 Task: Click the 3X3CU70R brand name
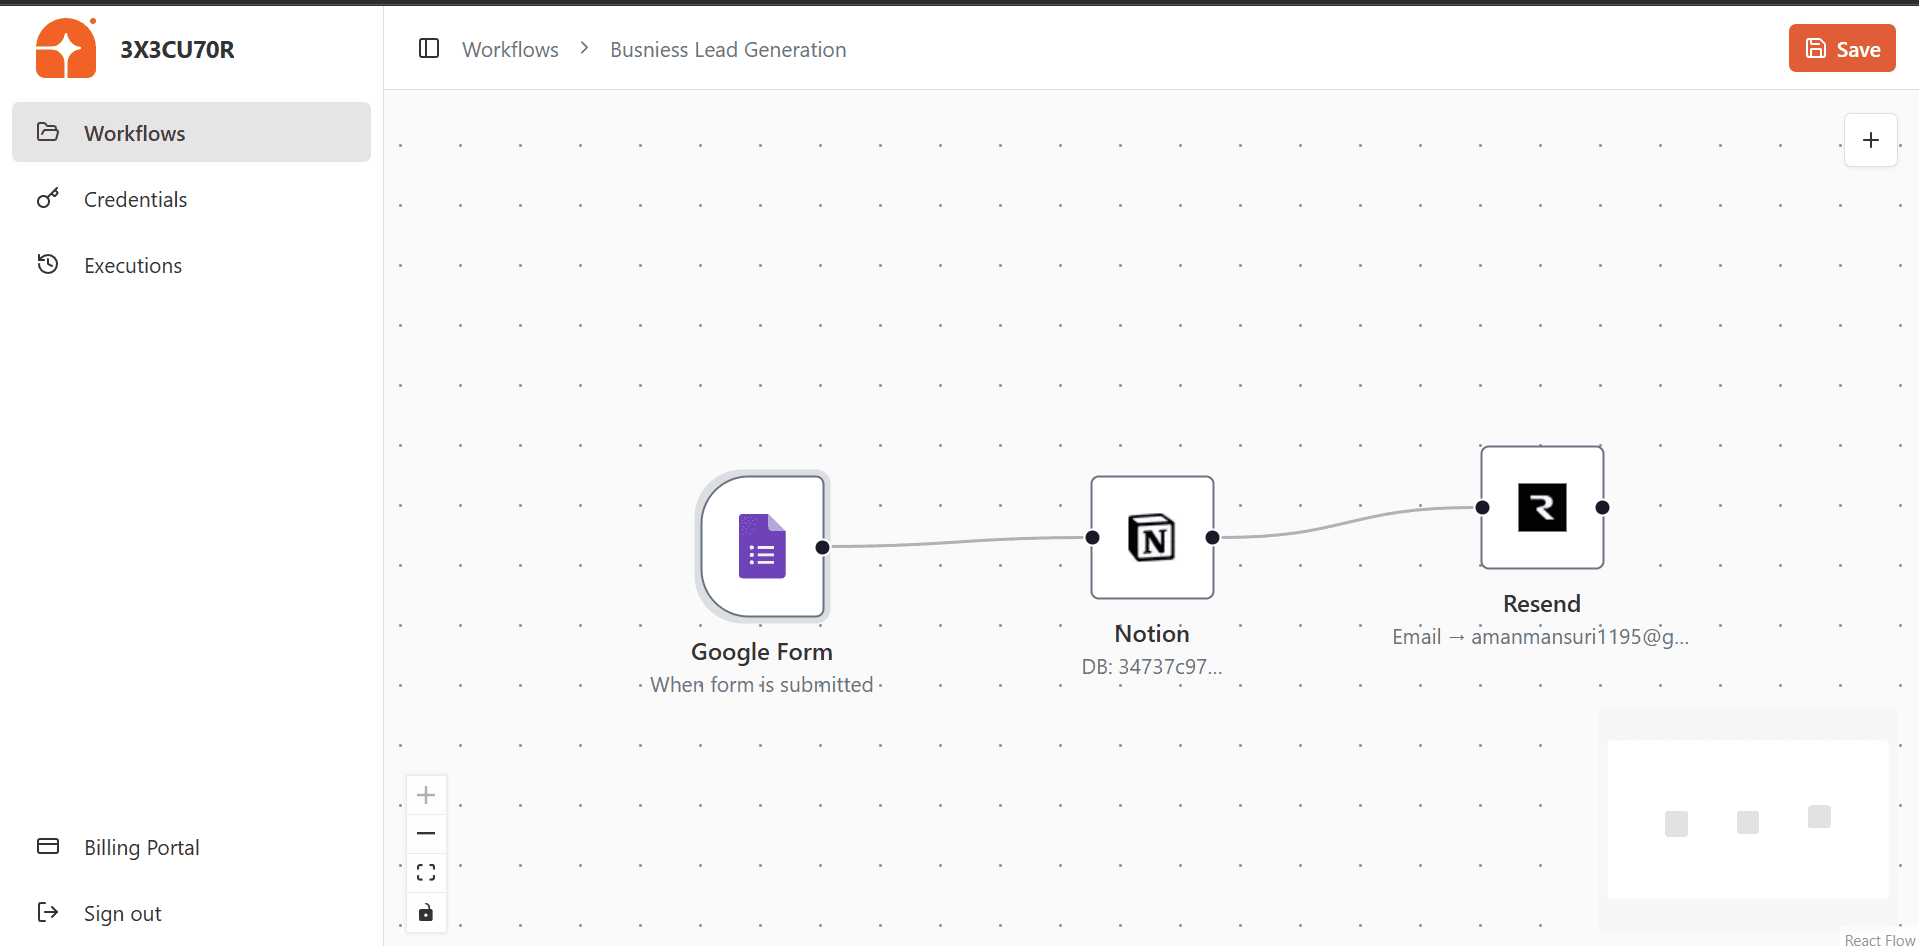[x=177, y=49]
